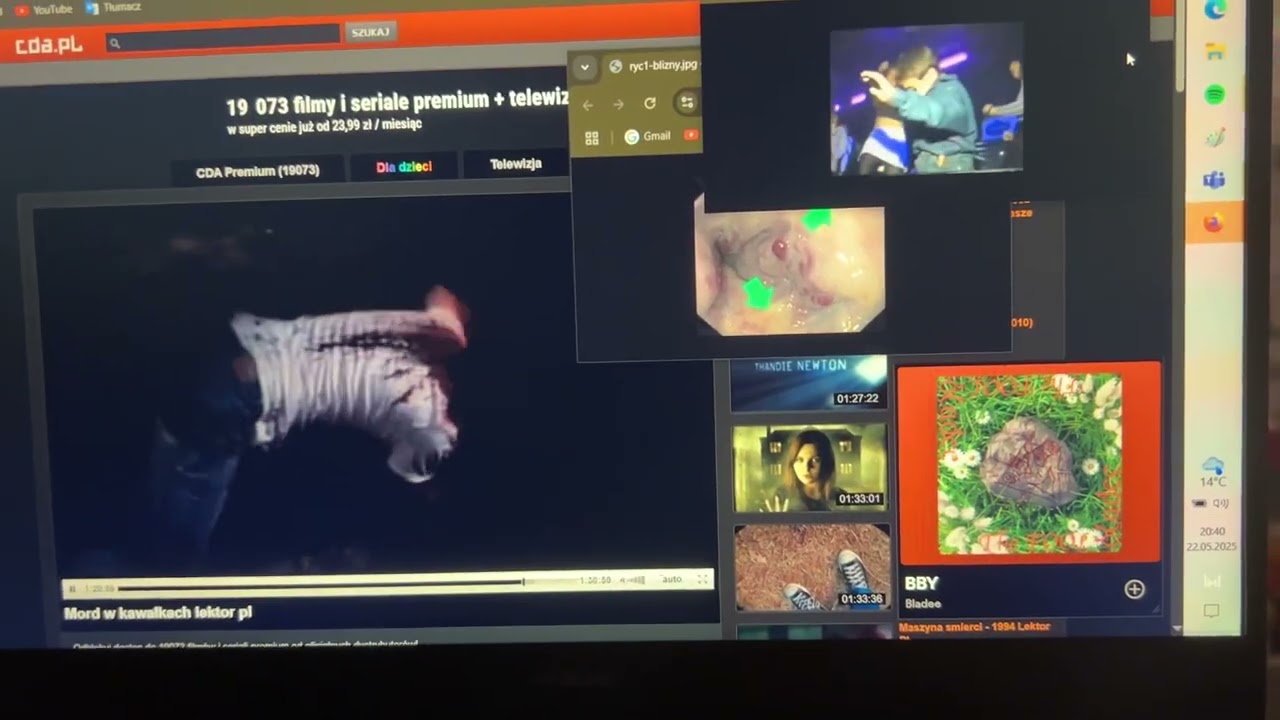Adjust the player volume bars
Image resolution: width=1280 pixels, height=720 pixels.
click(640, 579)
